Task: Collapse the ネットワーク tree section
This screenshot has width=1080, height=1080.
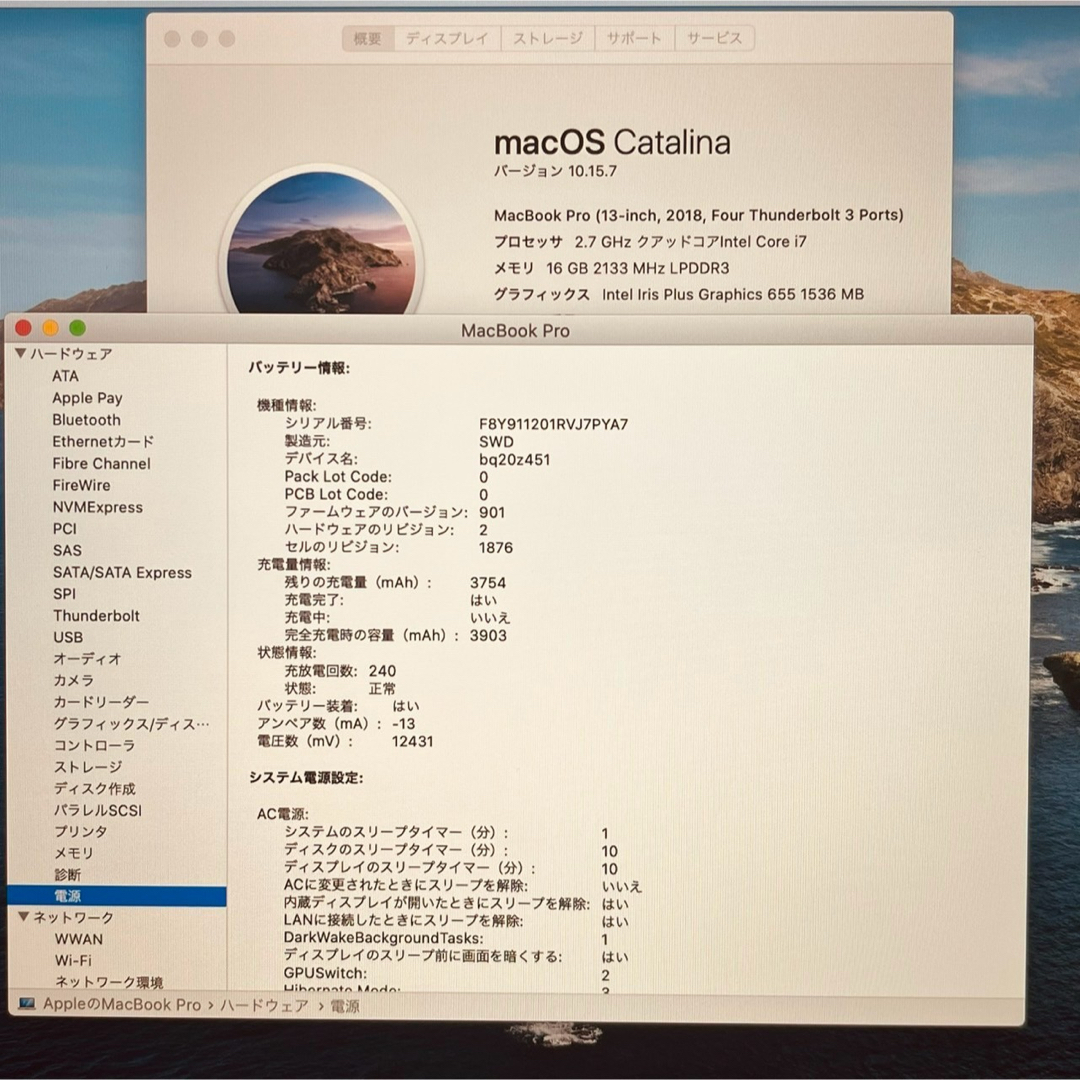Action: 23,917
